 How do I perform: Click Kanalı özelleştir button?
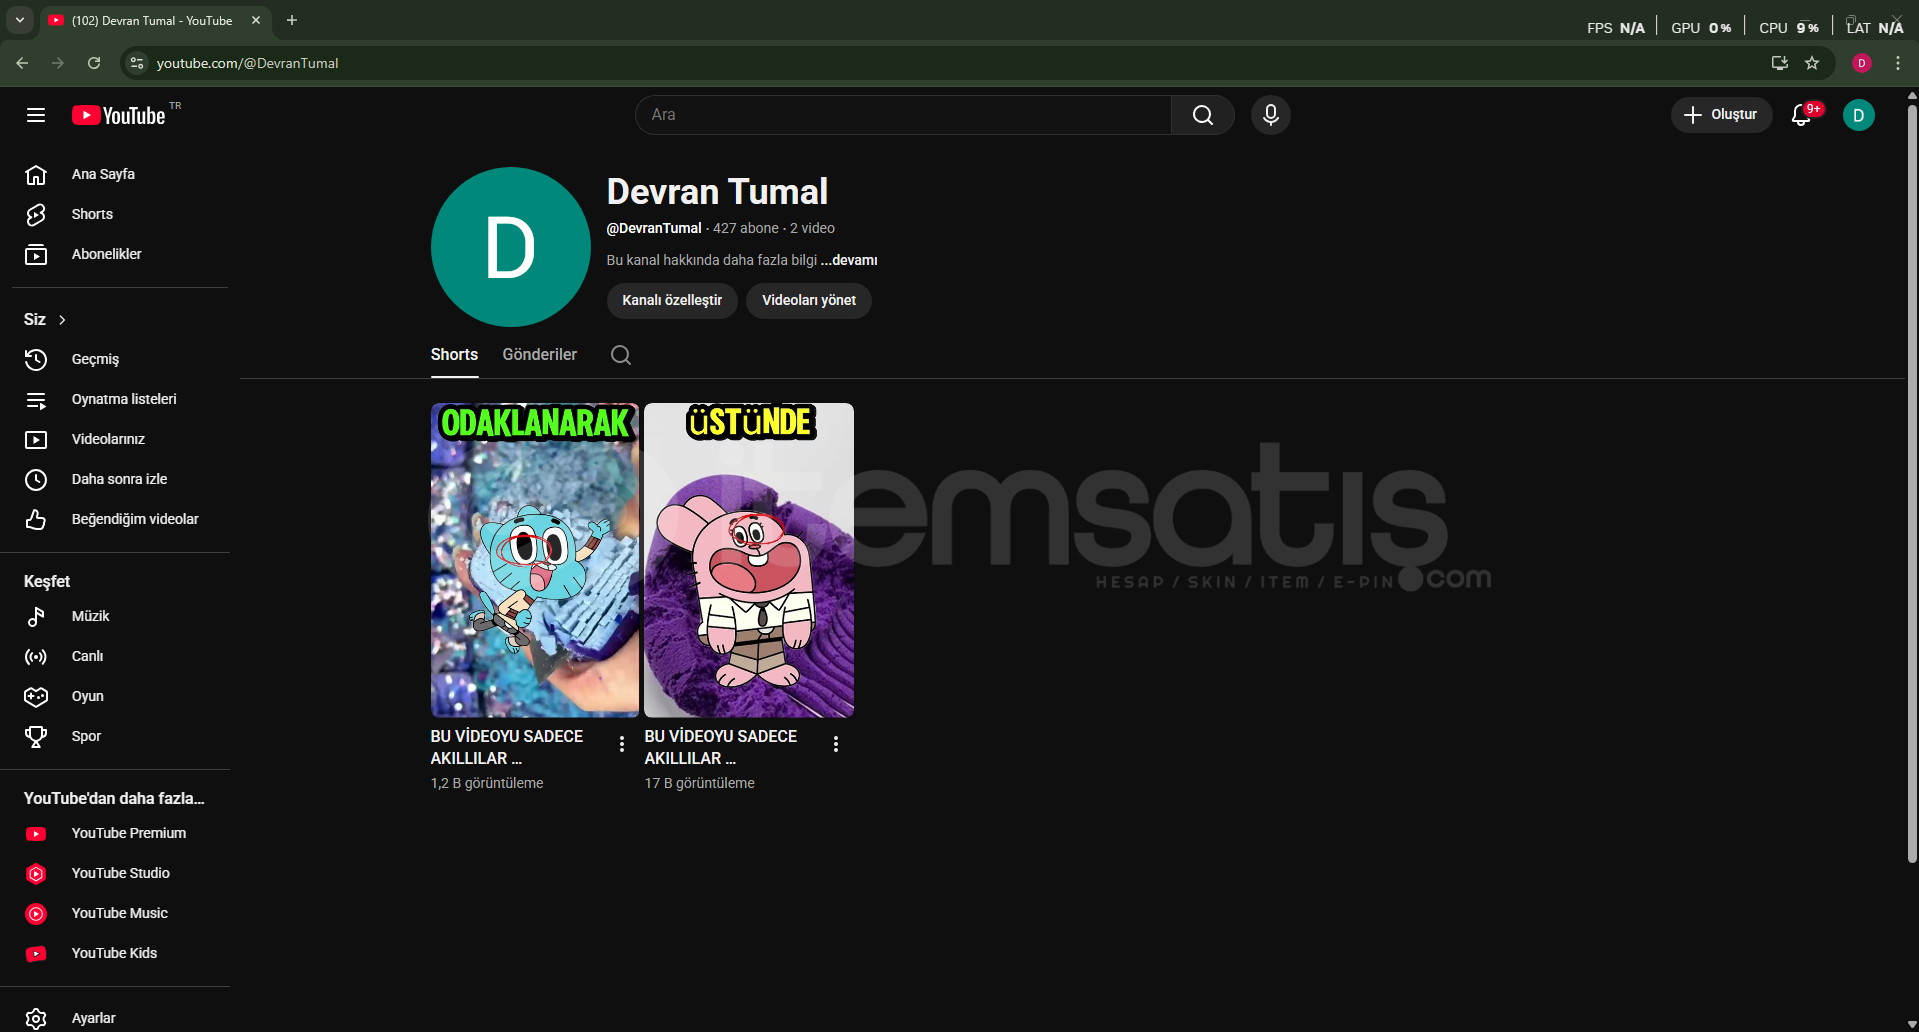672,300
